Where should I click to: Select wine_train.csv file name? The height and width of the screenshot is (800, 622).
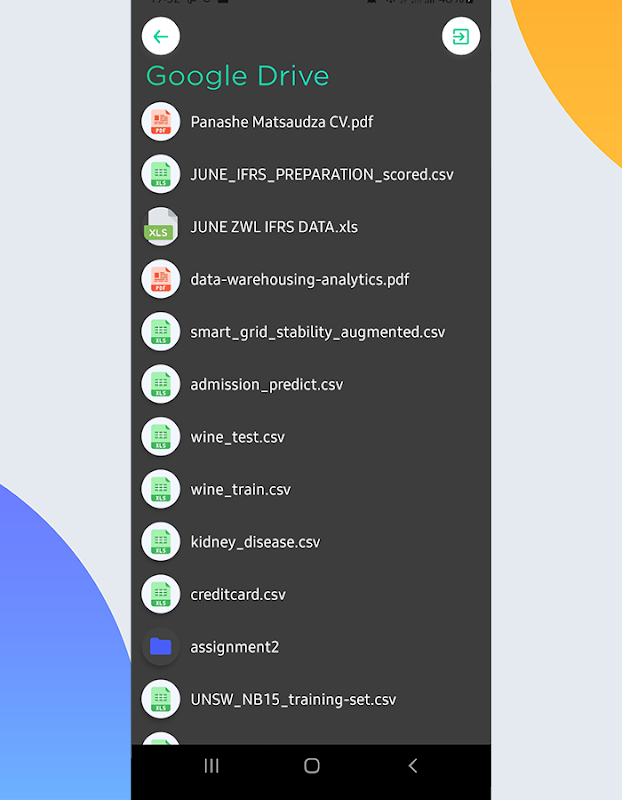[x=240, y=490]
